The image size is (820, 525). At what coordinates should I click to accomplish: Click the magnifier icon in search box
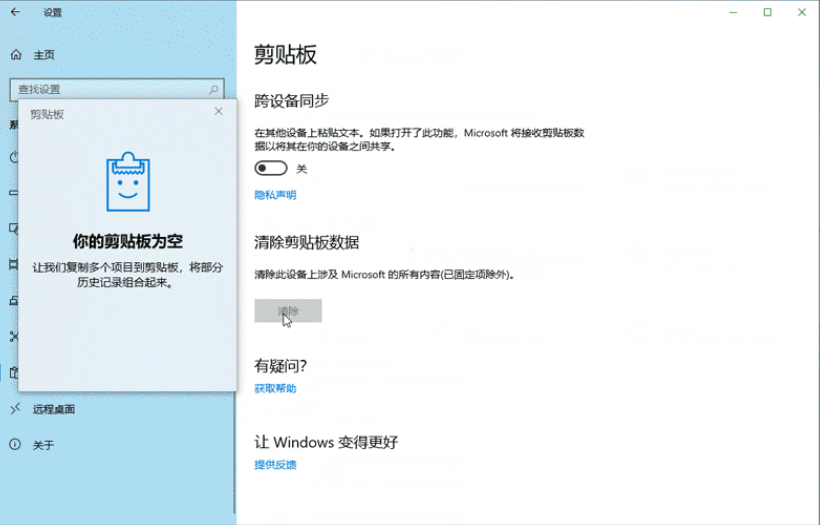pos(214,89)
